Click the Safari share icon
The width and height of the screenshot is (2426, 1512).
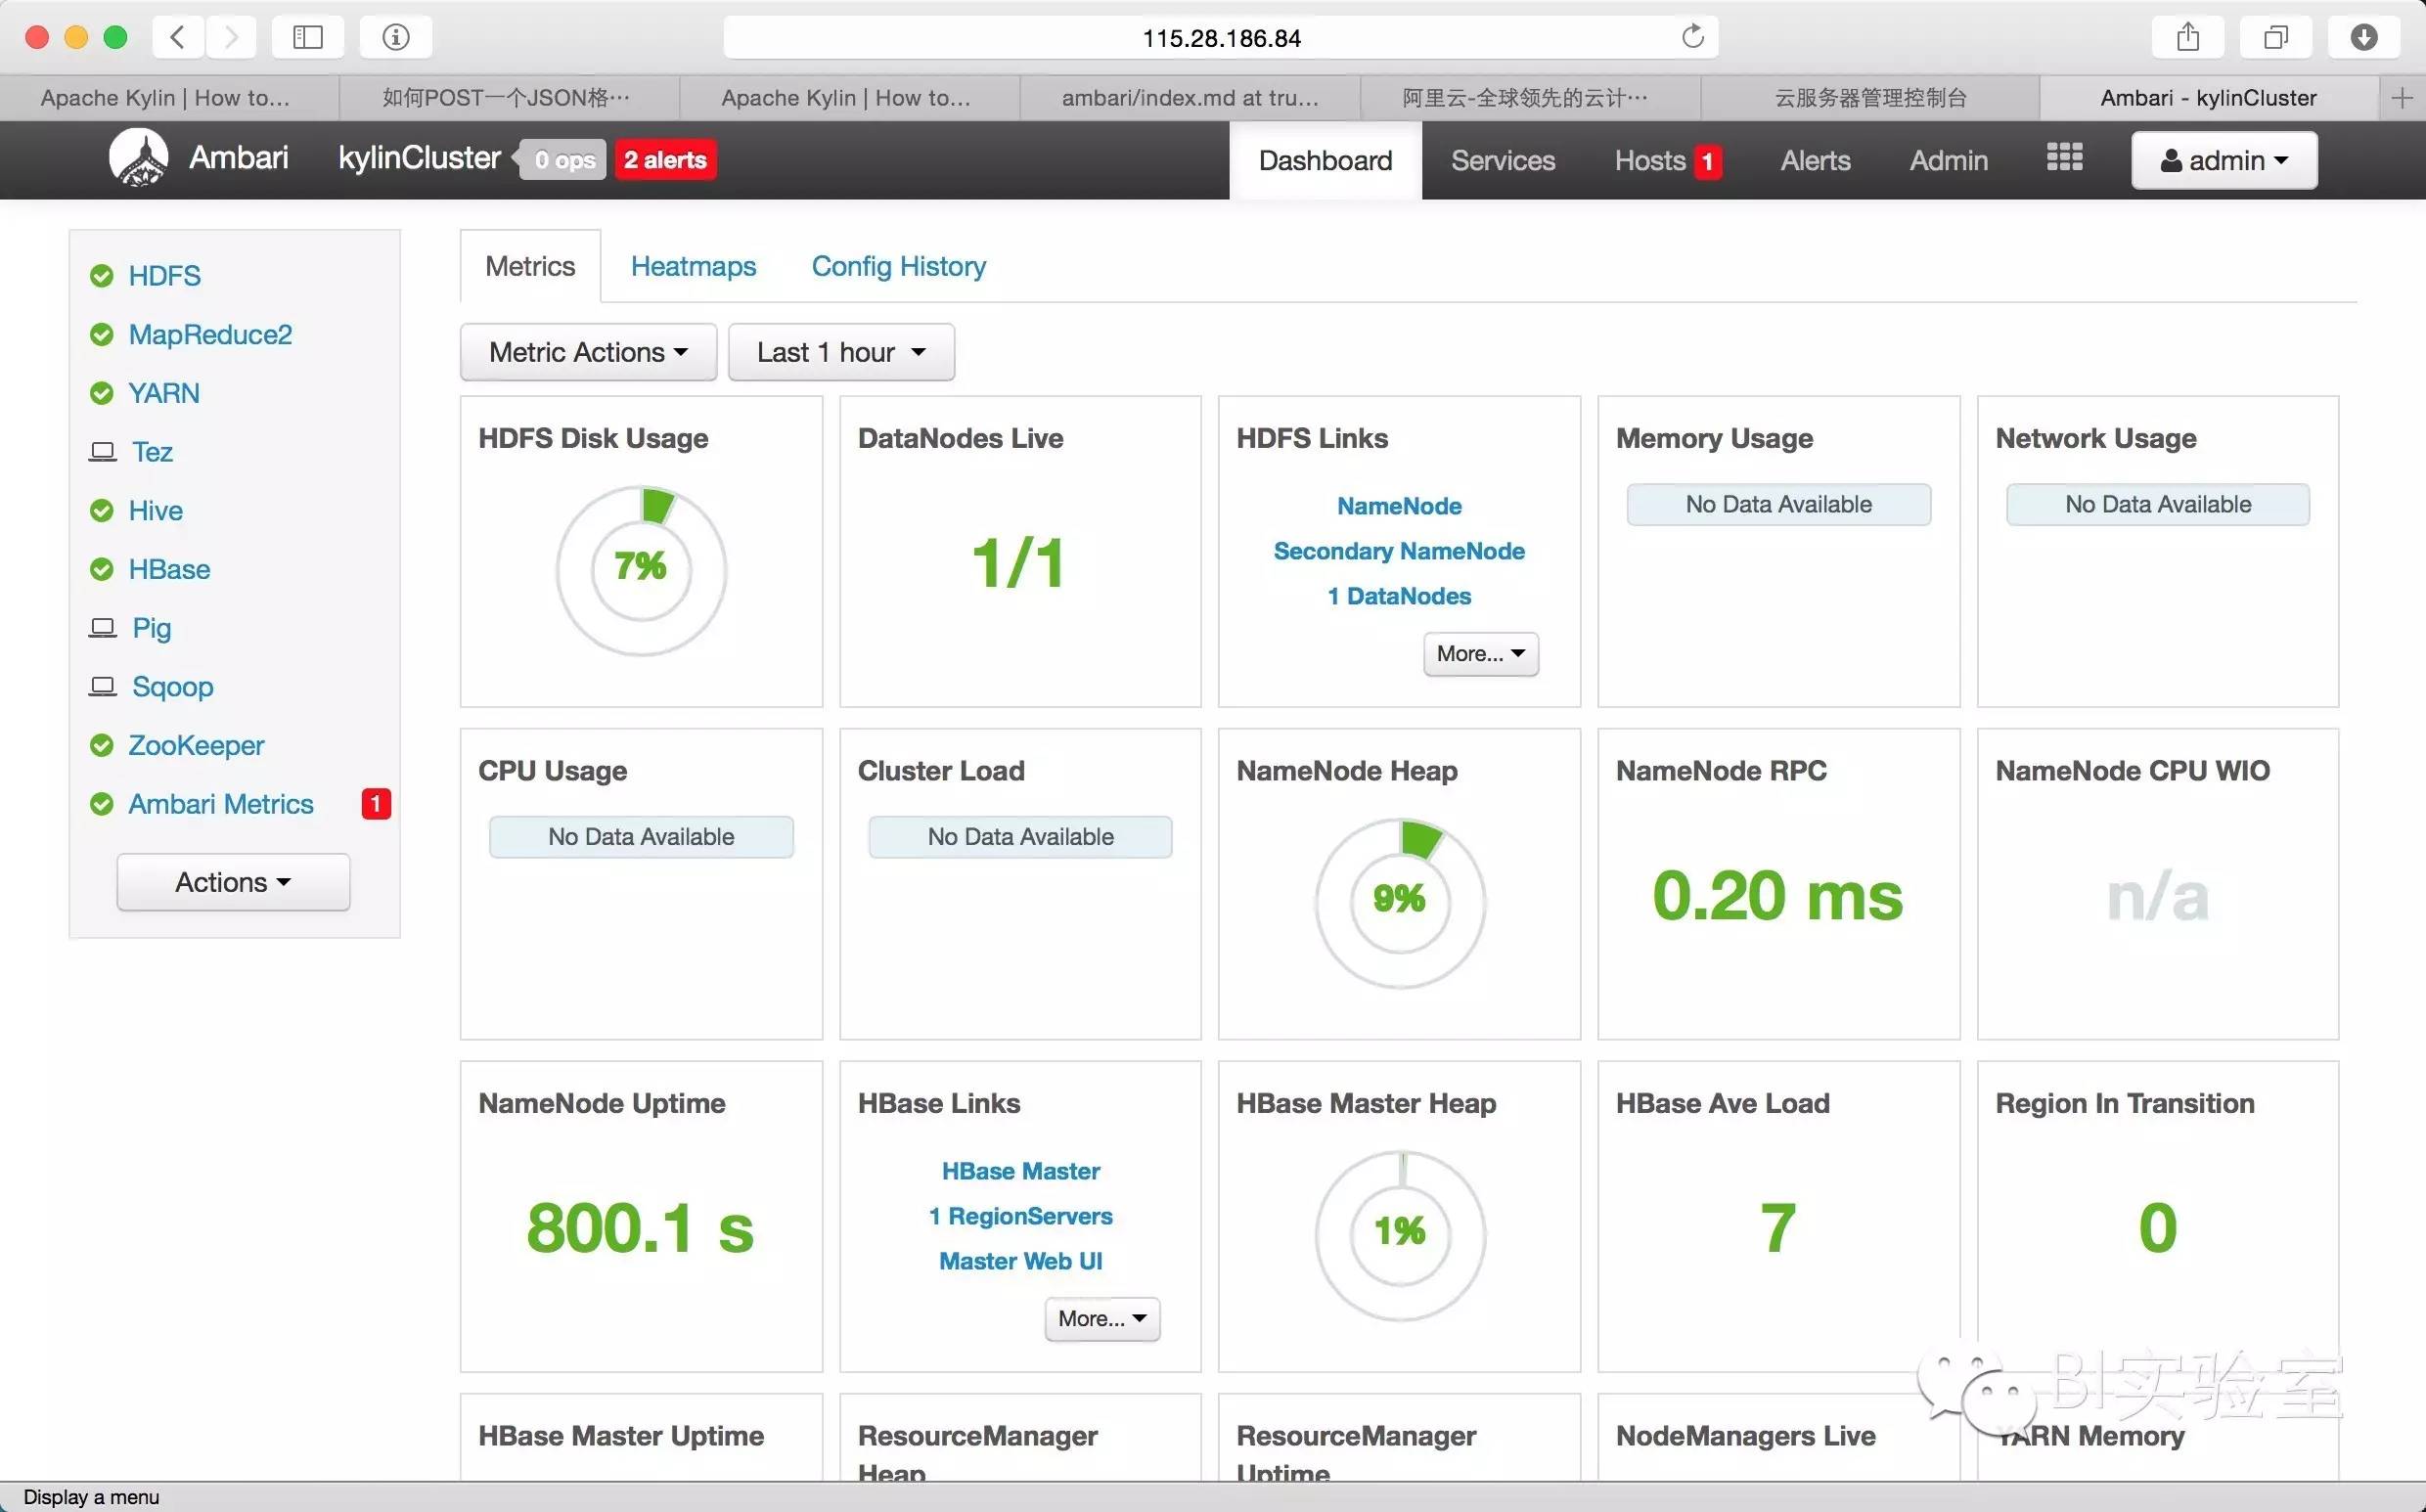pyautogui.click(x=2188, y=37)
